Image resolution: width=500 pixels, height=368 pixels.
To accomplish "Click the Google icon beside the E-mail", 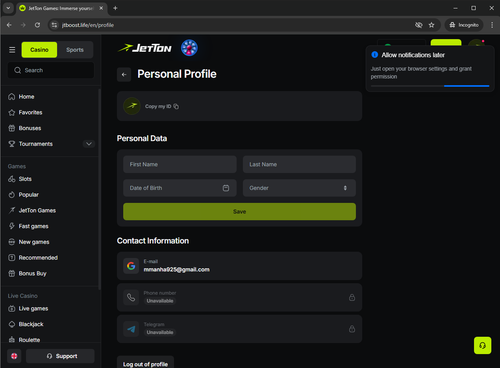I will pyautogui.click(x=131, y=266).
